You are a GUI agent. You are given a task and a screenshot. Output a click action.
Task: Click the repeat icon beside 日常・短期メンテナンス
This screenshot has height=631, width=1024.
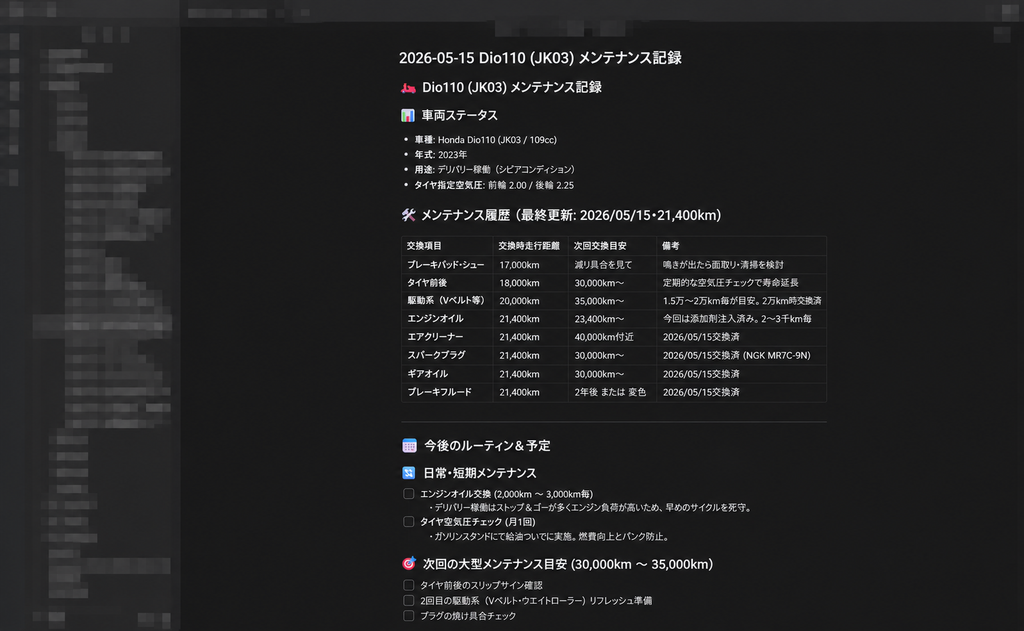pyautogui.click(x=409, y=473)
